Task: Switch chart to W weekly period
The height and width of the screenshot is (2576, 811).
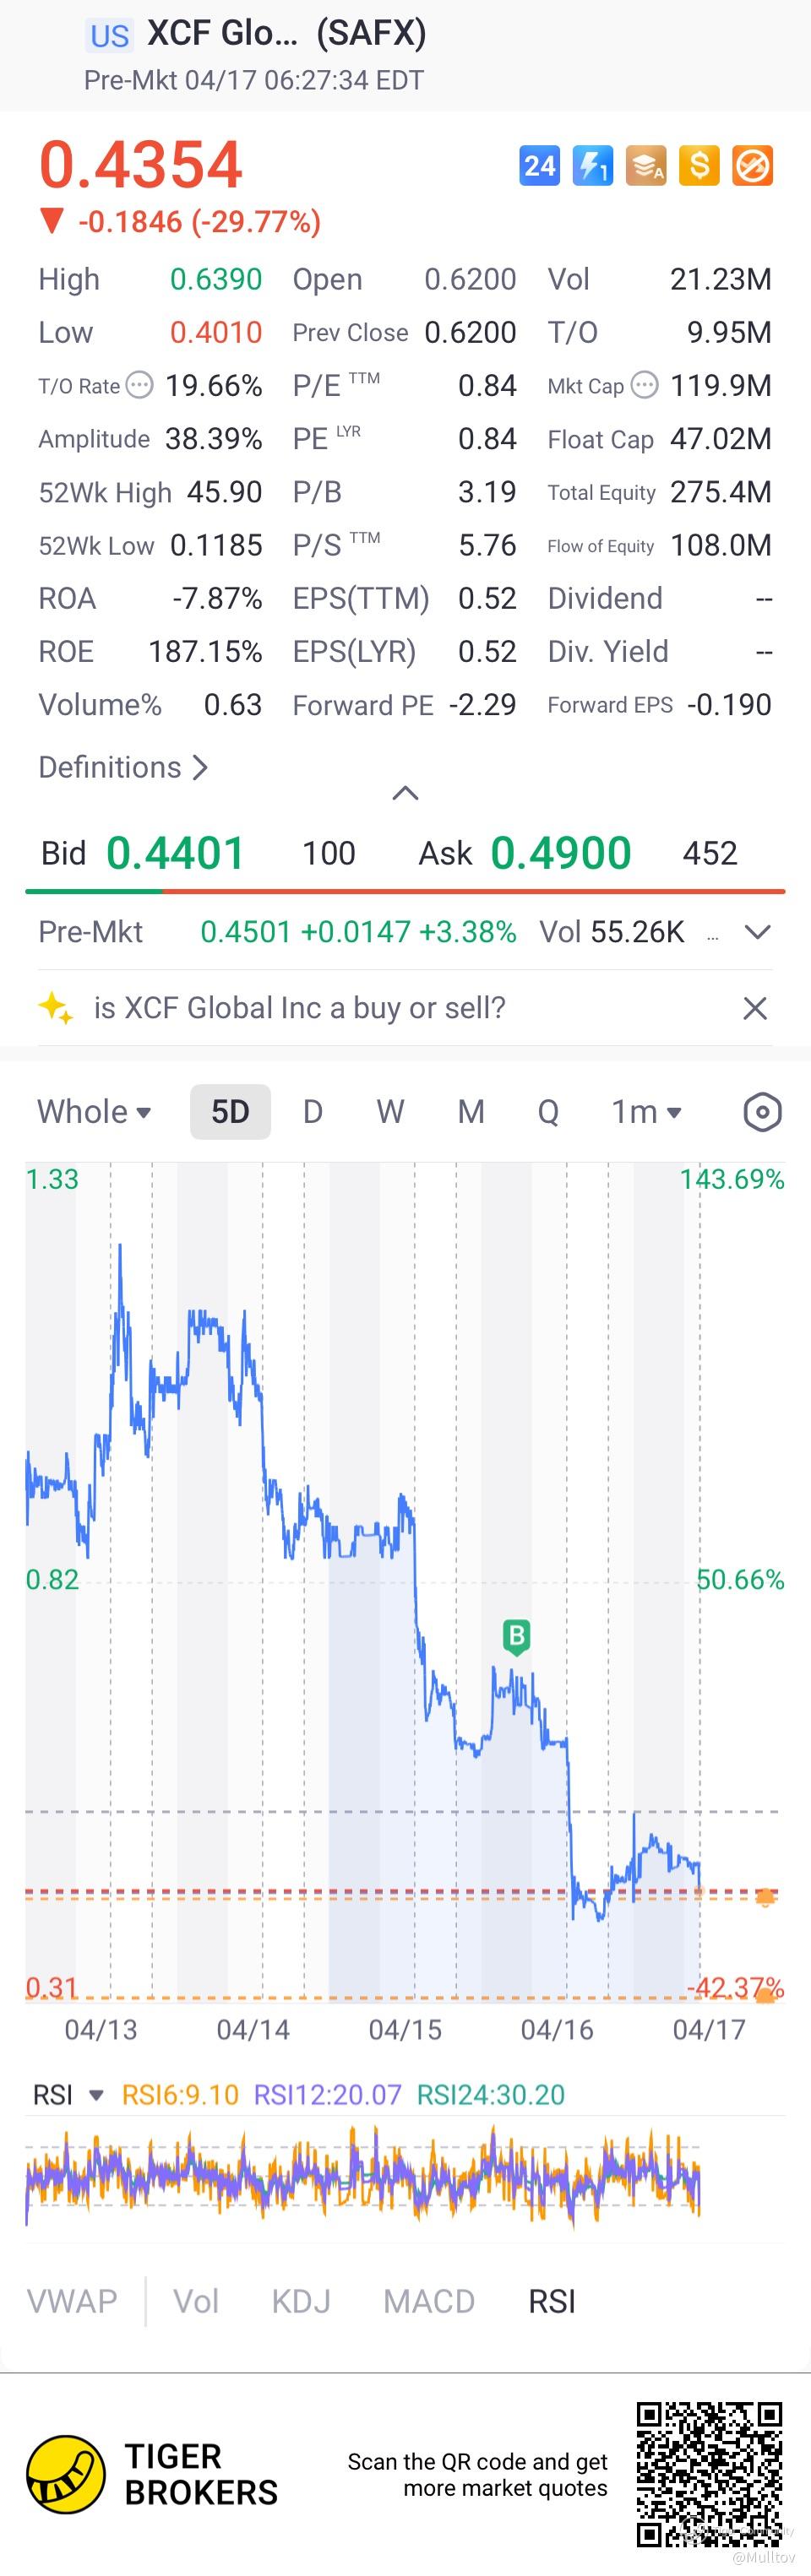Action: [x=390, y=1112]
